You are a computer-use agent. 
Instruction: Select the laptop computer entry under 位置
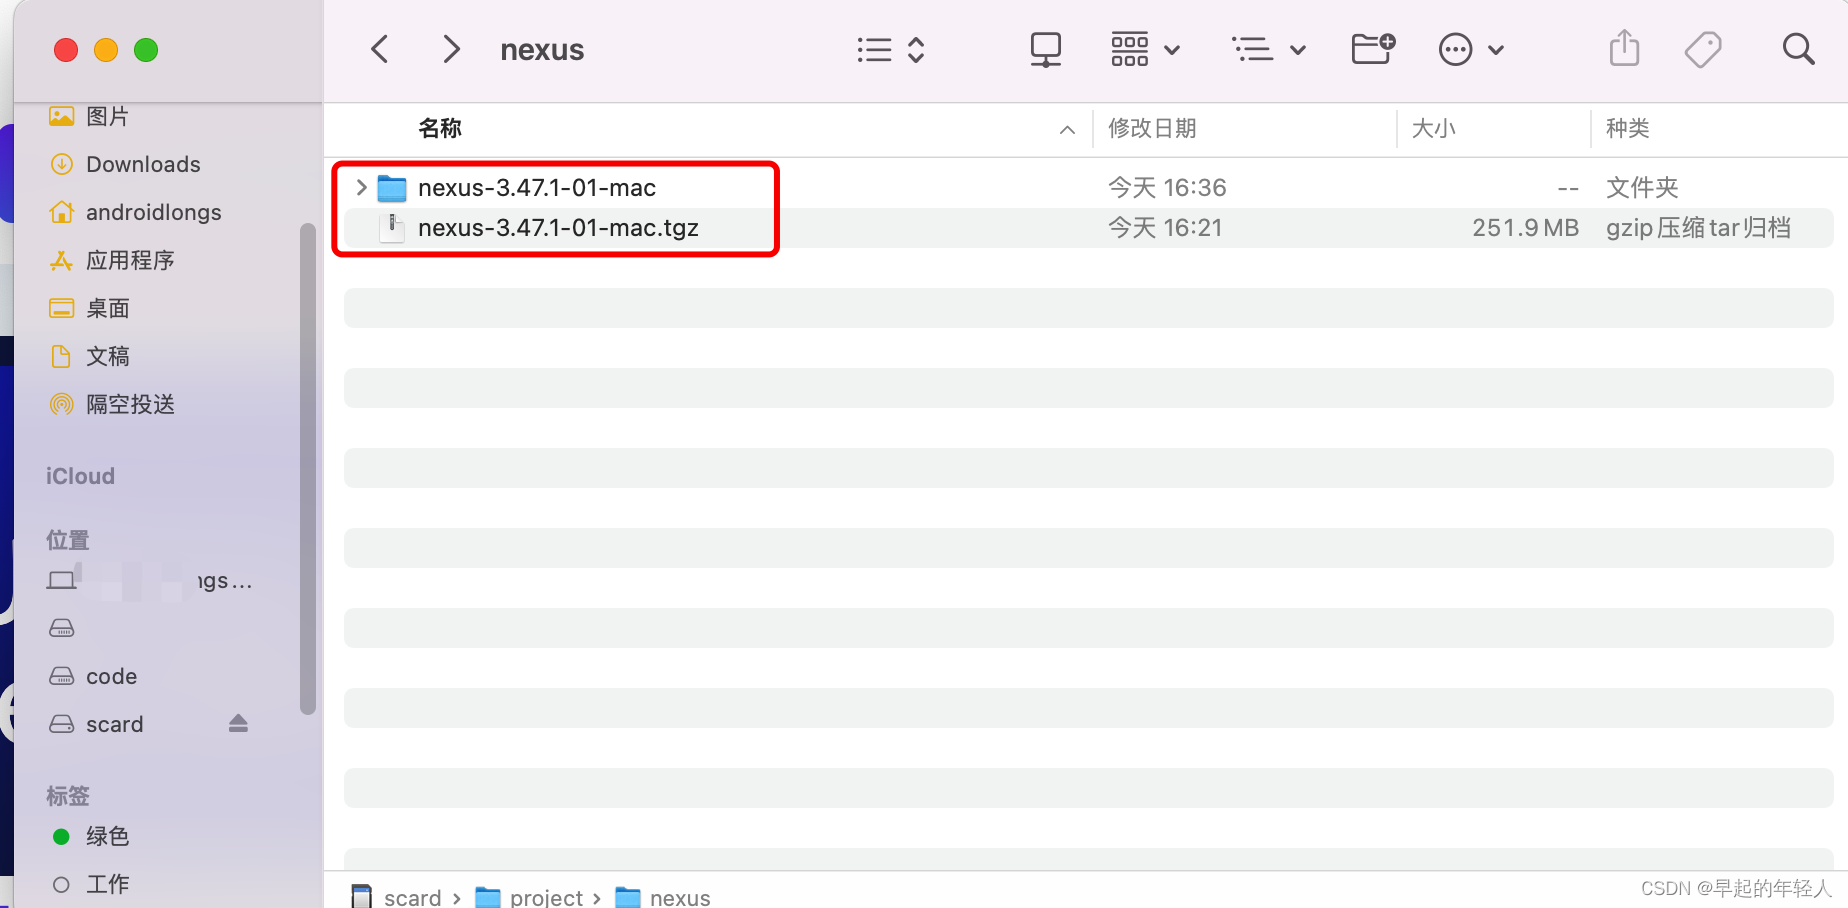coord(150,580)
